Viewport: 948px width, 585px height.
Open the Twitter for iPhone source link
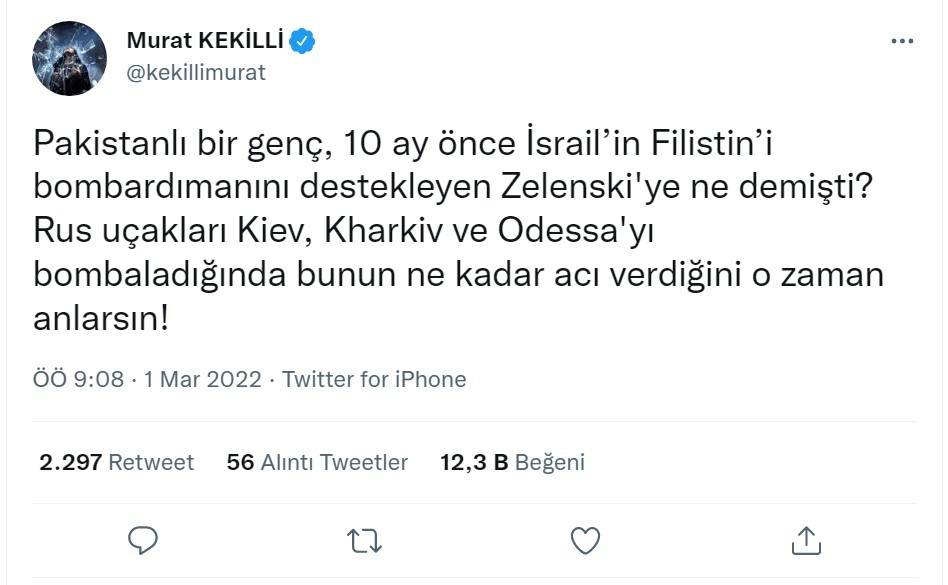coord(374,380)
